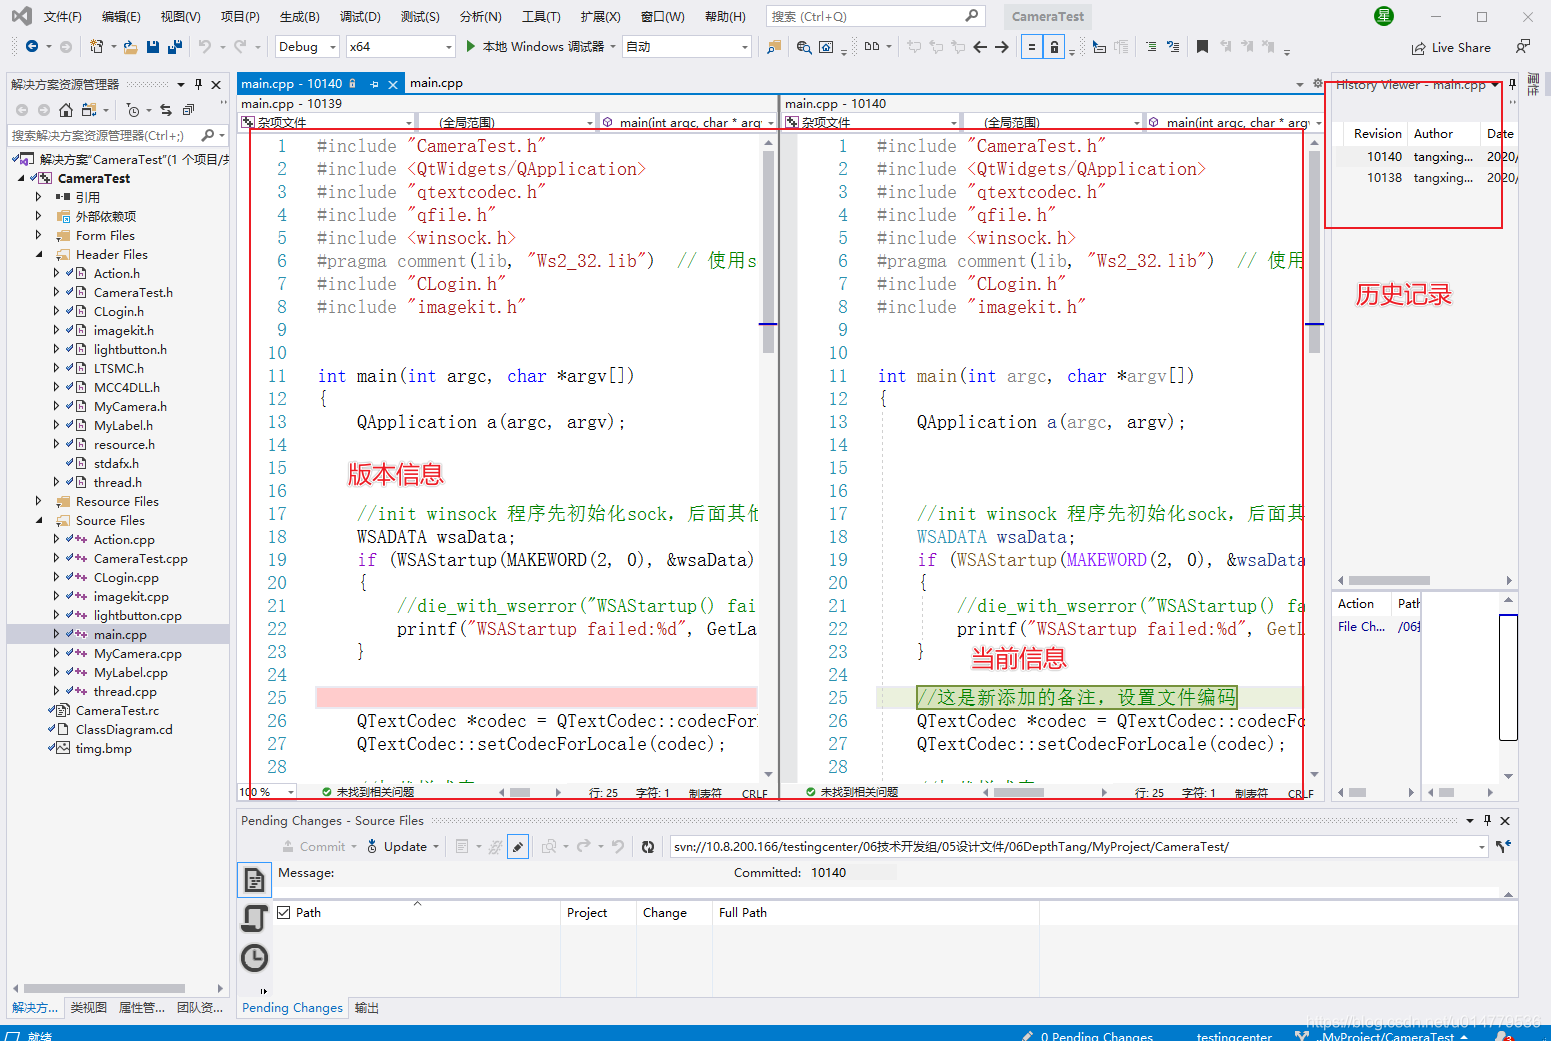Click the SVN refresh icon in Pending Changes
The width and height of the screenshot is (1551, 1041).
tap(648, 846)
